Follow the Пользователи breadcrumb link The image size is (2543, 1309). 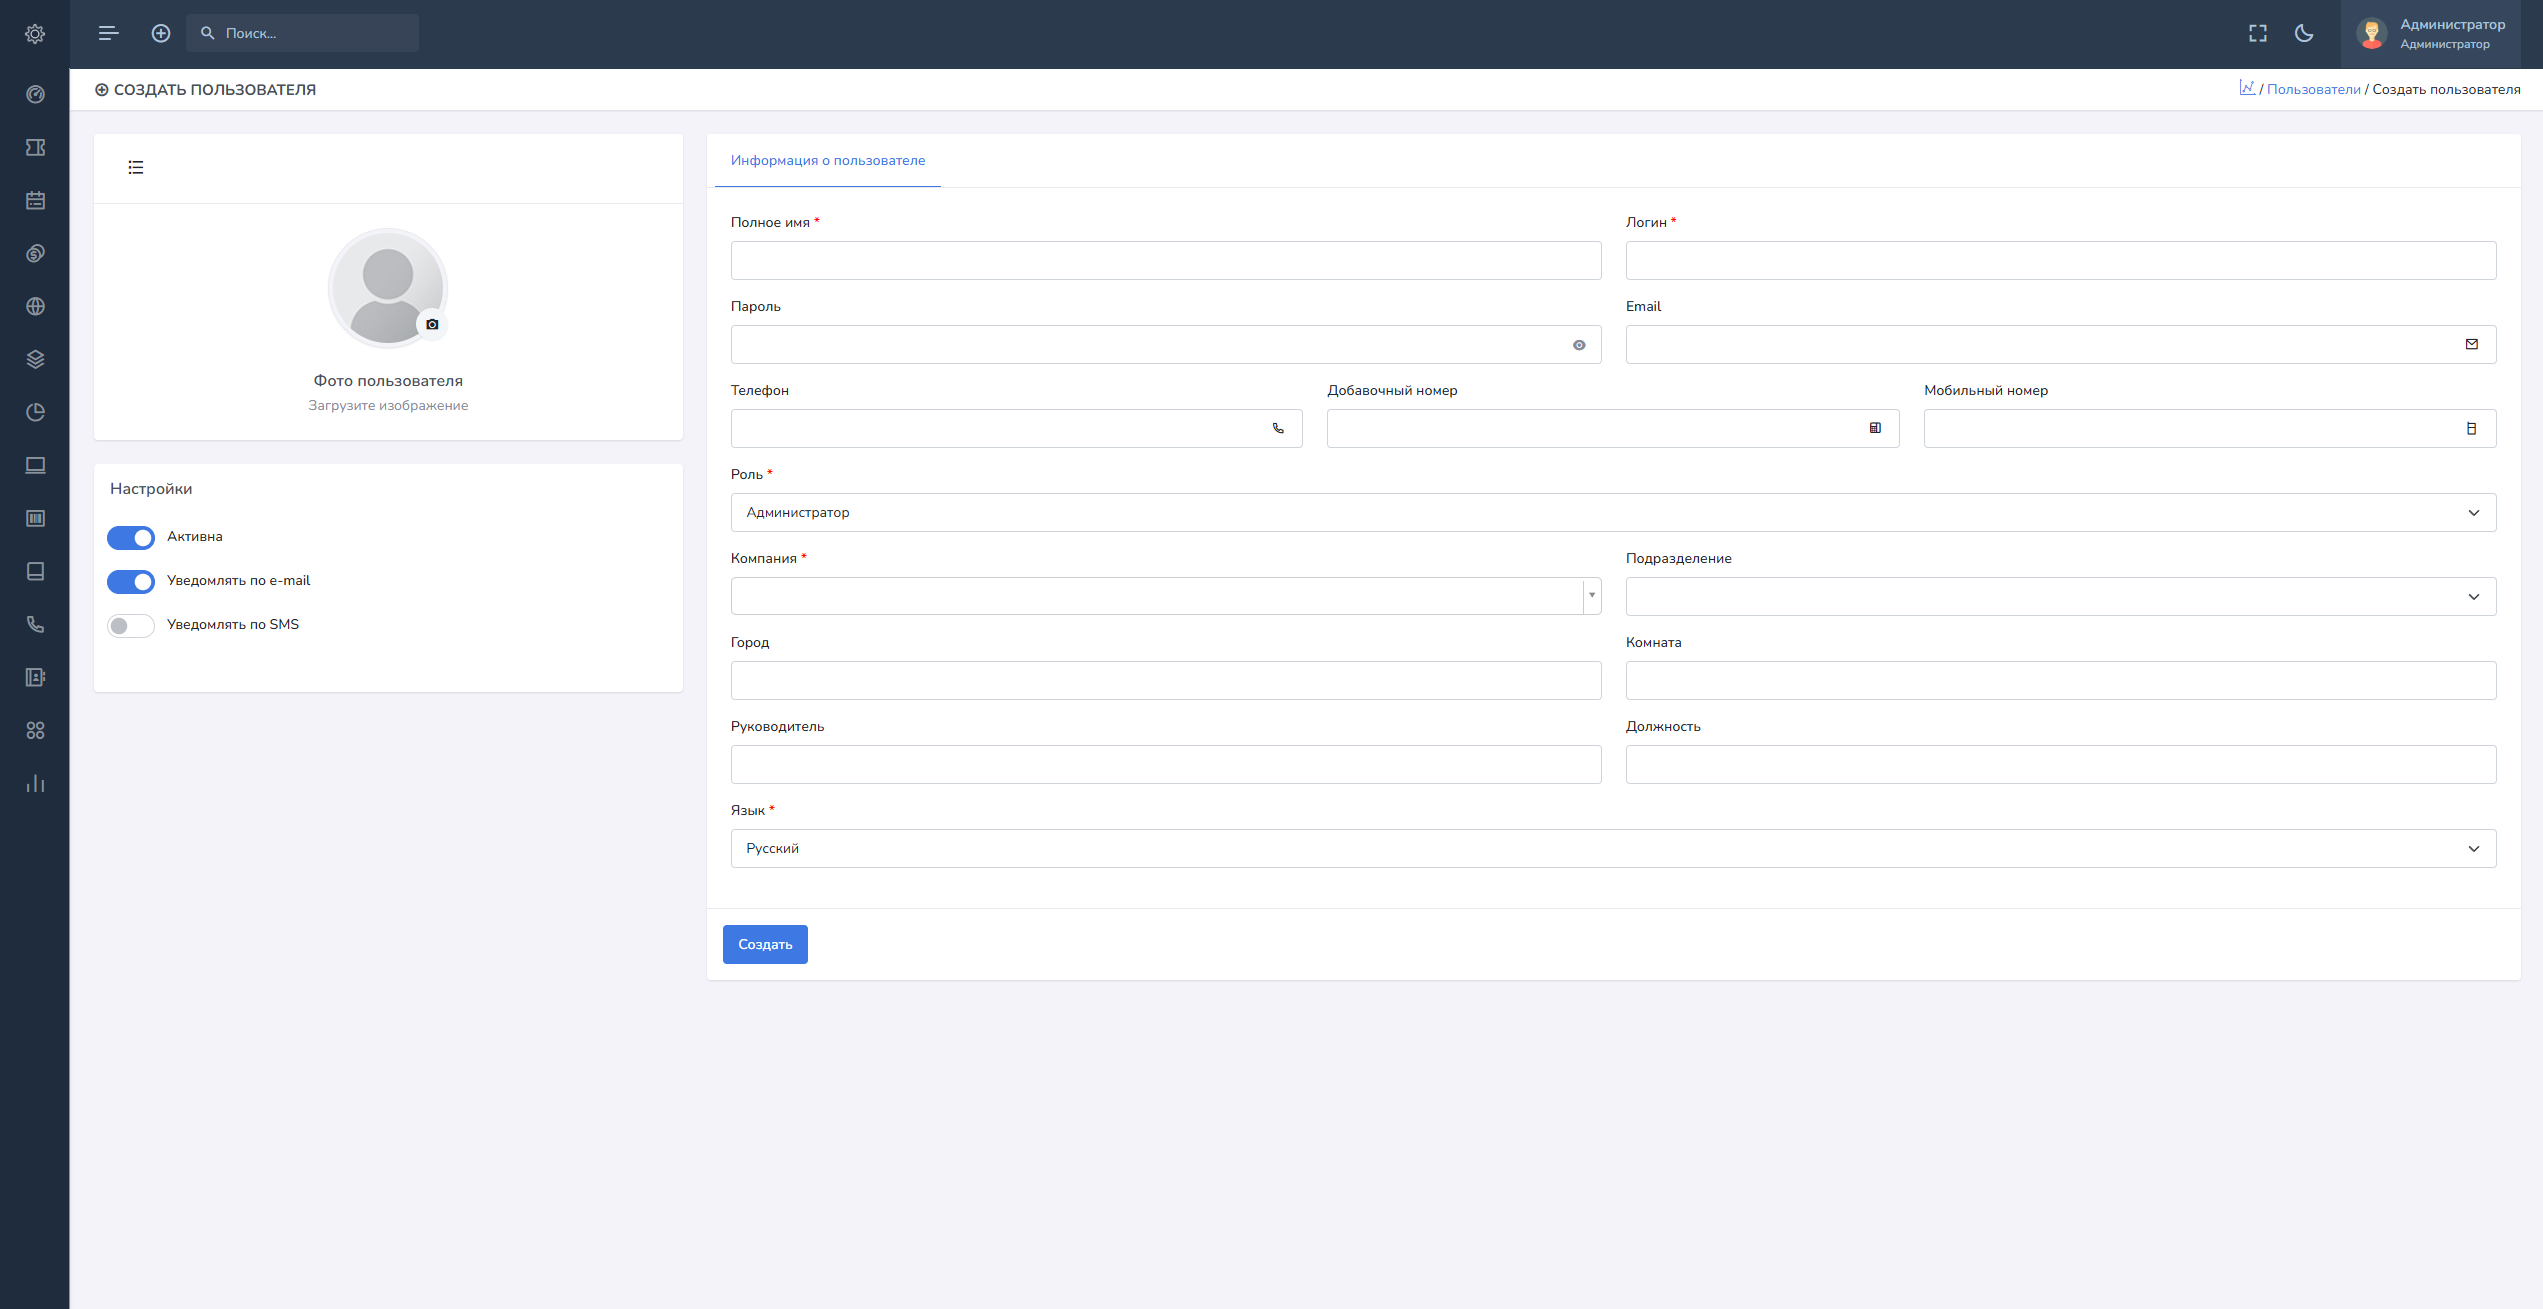click(x=2313, y=90)
